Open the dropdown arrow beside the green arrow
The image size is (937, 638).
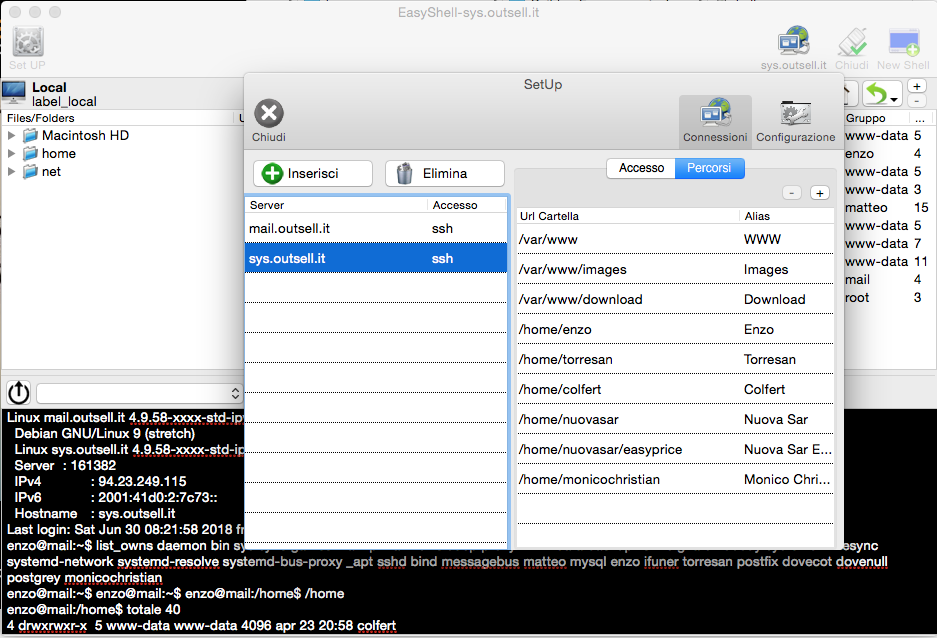coord(894,99)
